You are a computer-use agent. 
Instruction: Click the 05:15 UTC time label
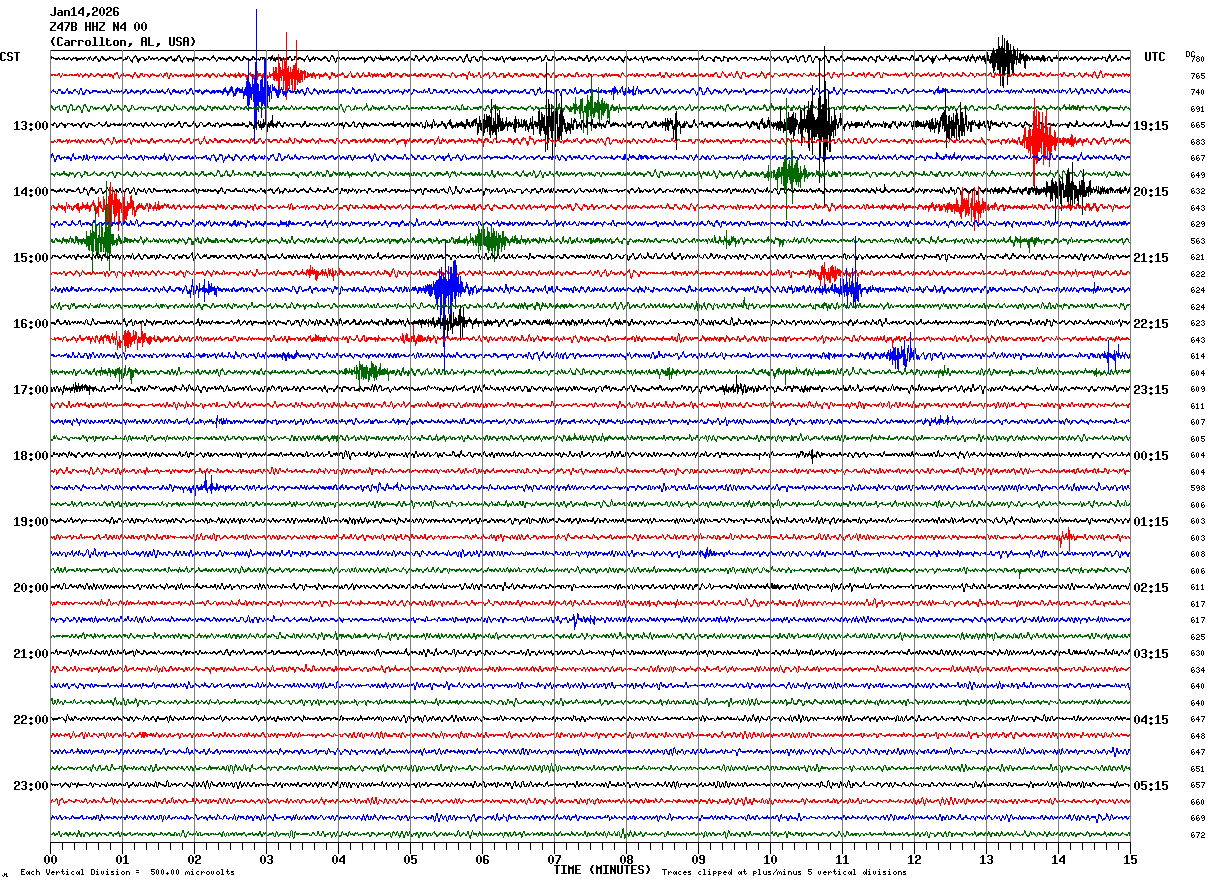tap(1152, 786)
